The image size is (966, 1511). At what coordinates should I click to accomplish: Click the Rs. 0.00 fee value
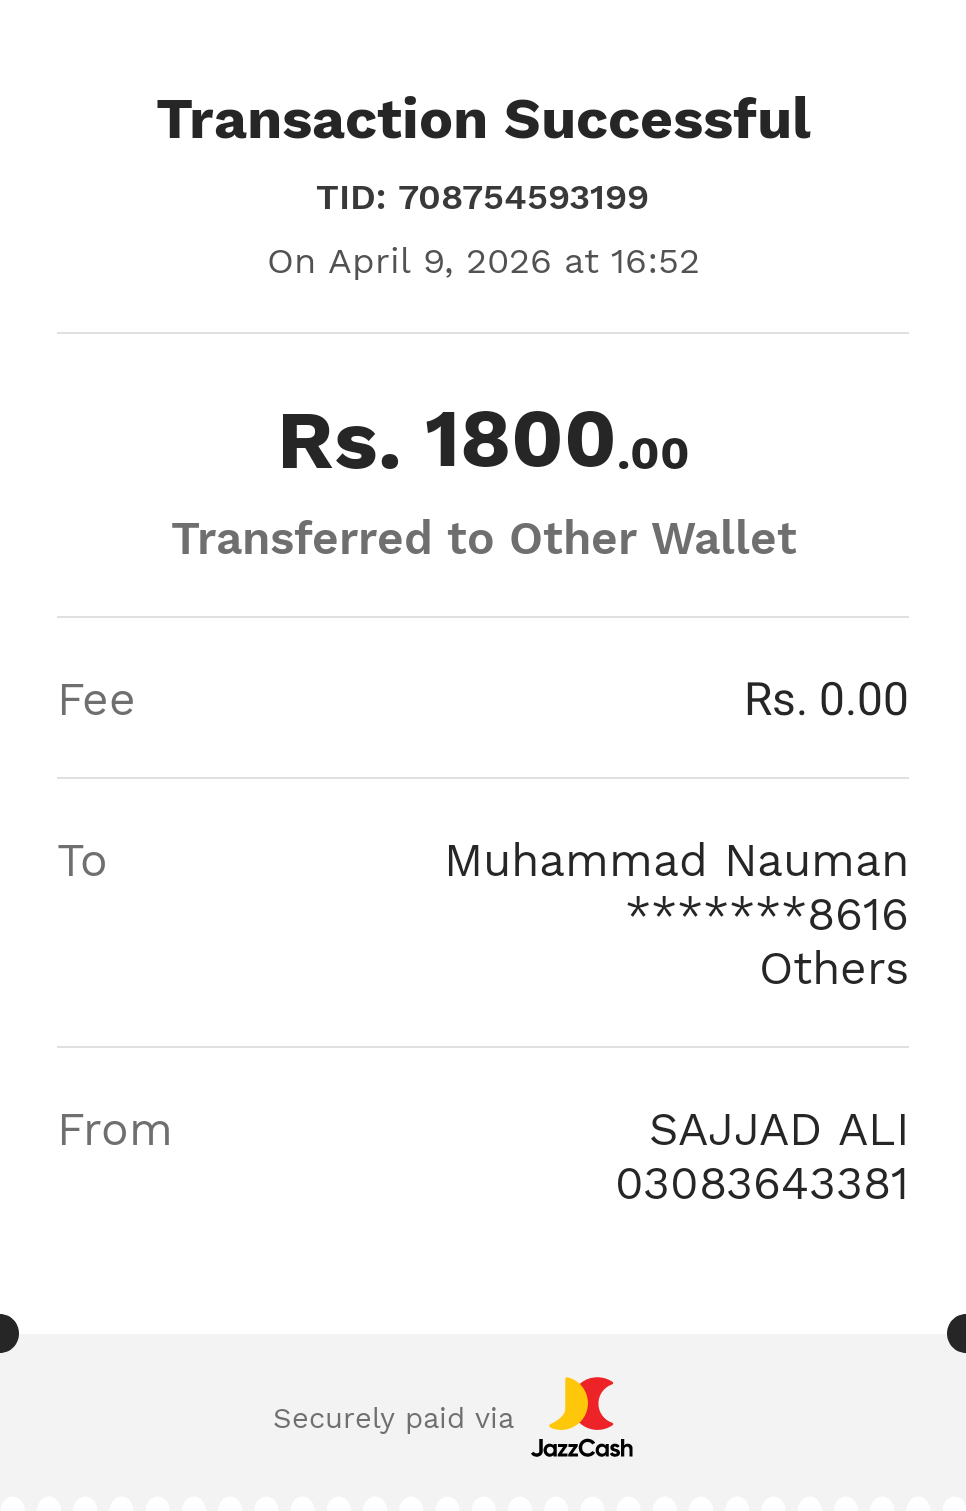pyautogui.click(x=826, y=700)
